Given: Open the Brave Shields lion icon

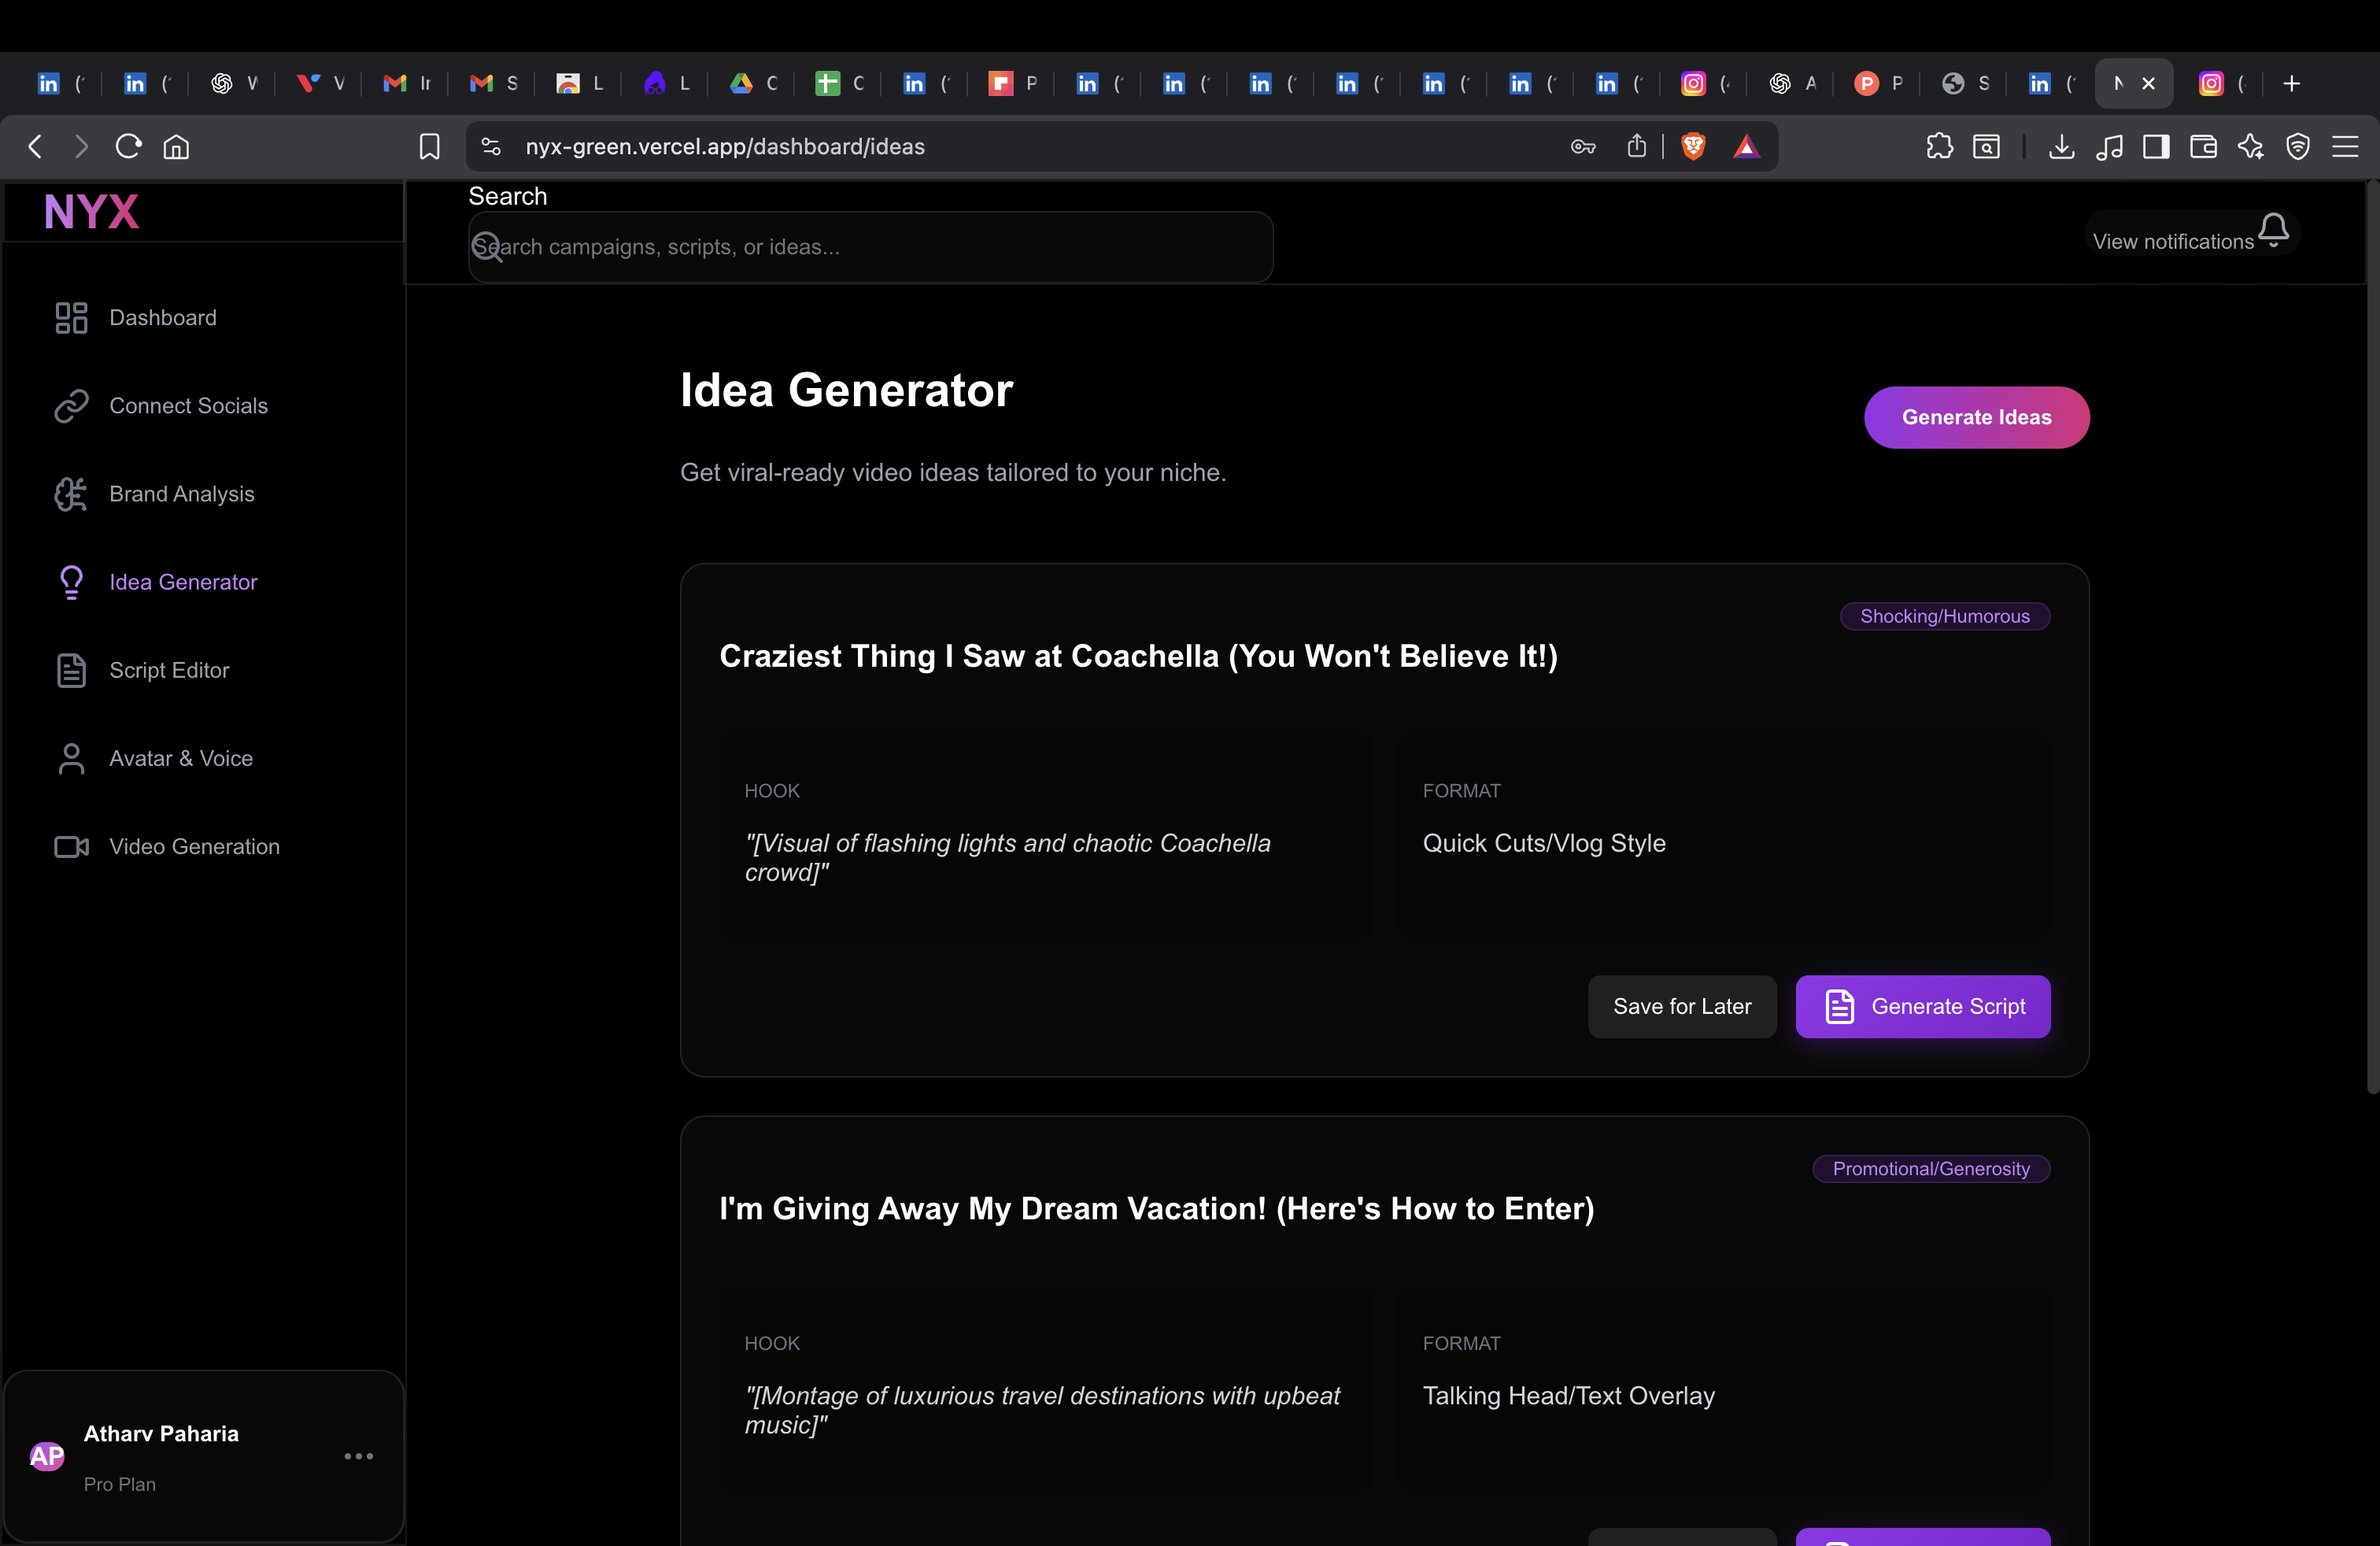Looking at the screenshot, I should 1692,146.
